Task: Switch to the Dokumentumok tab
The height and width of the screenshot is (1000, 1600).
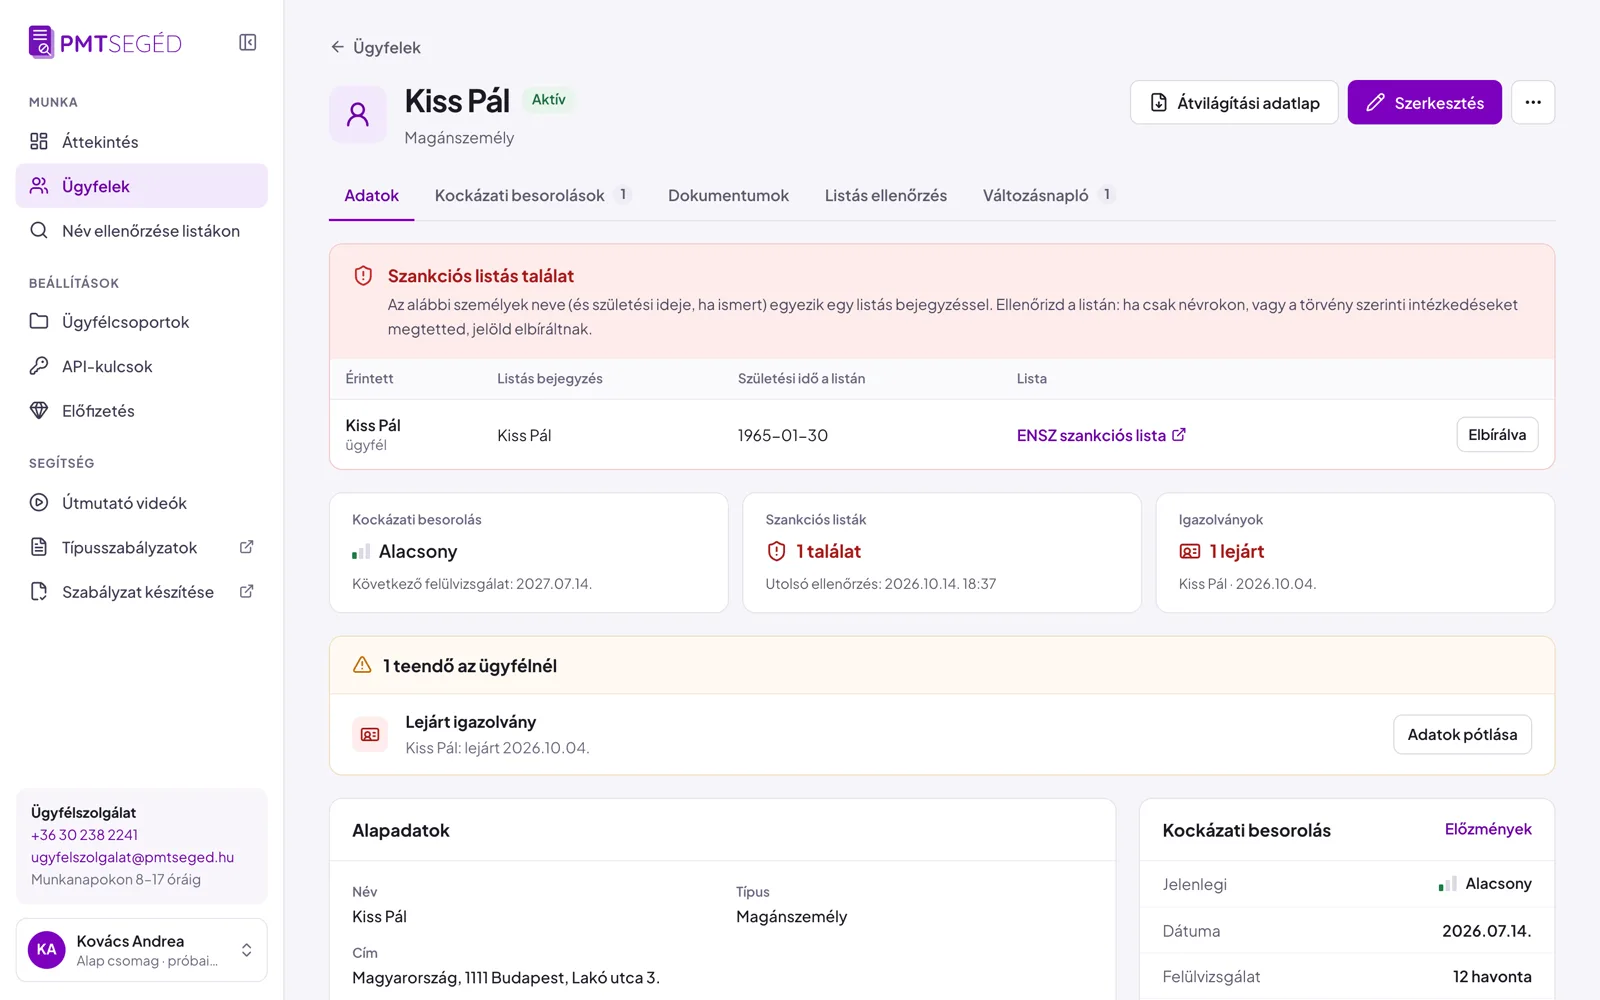Action: (728, 196)
